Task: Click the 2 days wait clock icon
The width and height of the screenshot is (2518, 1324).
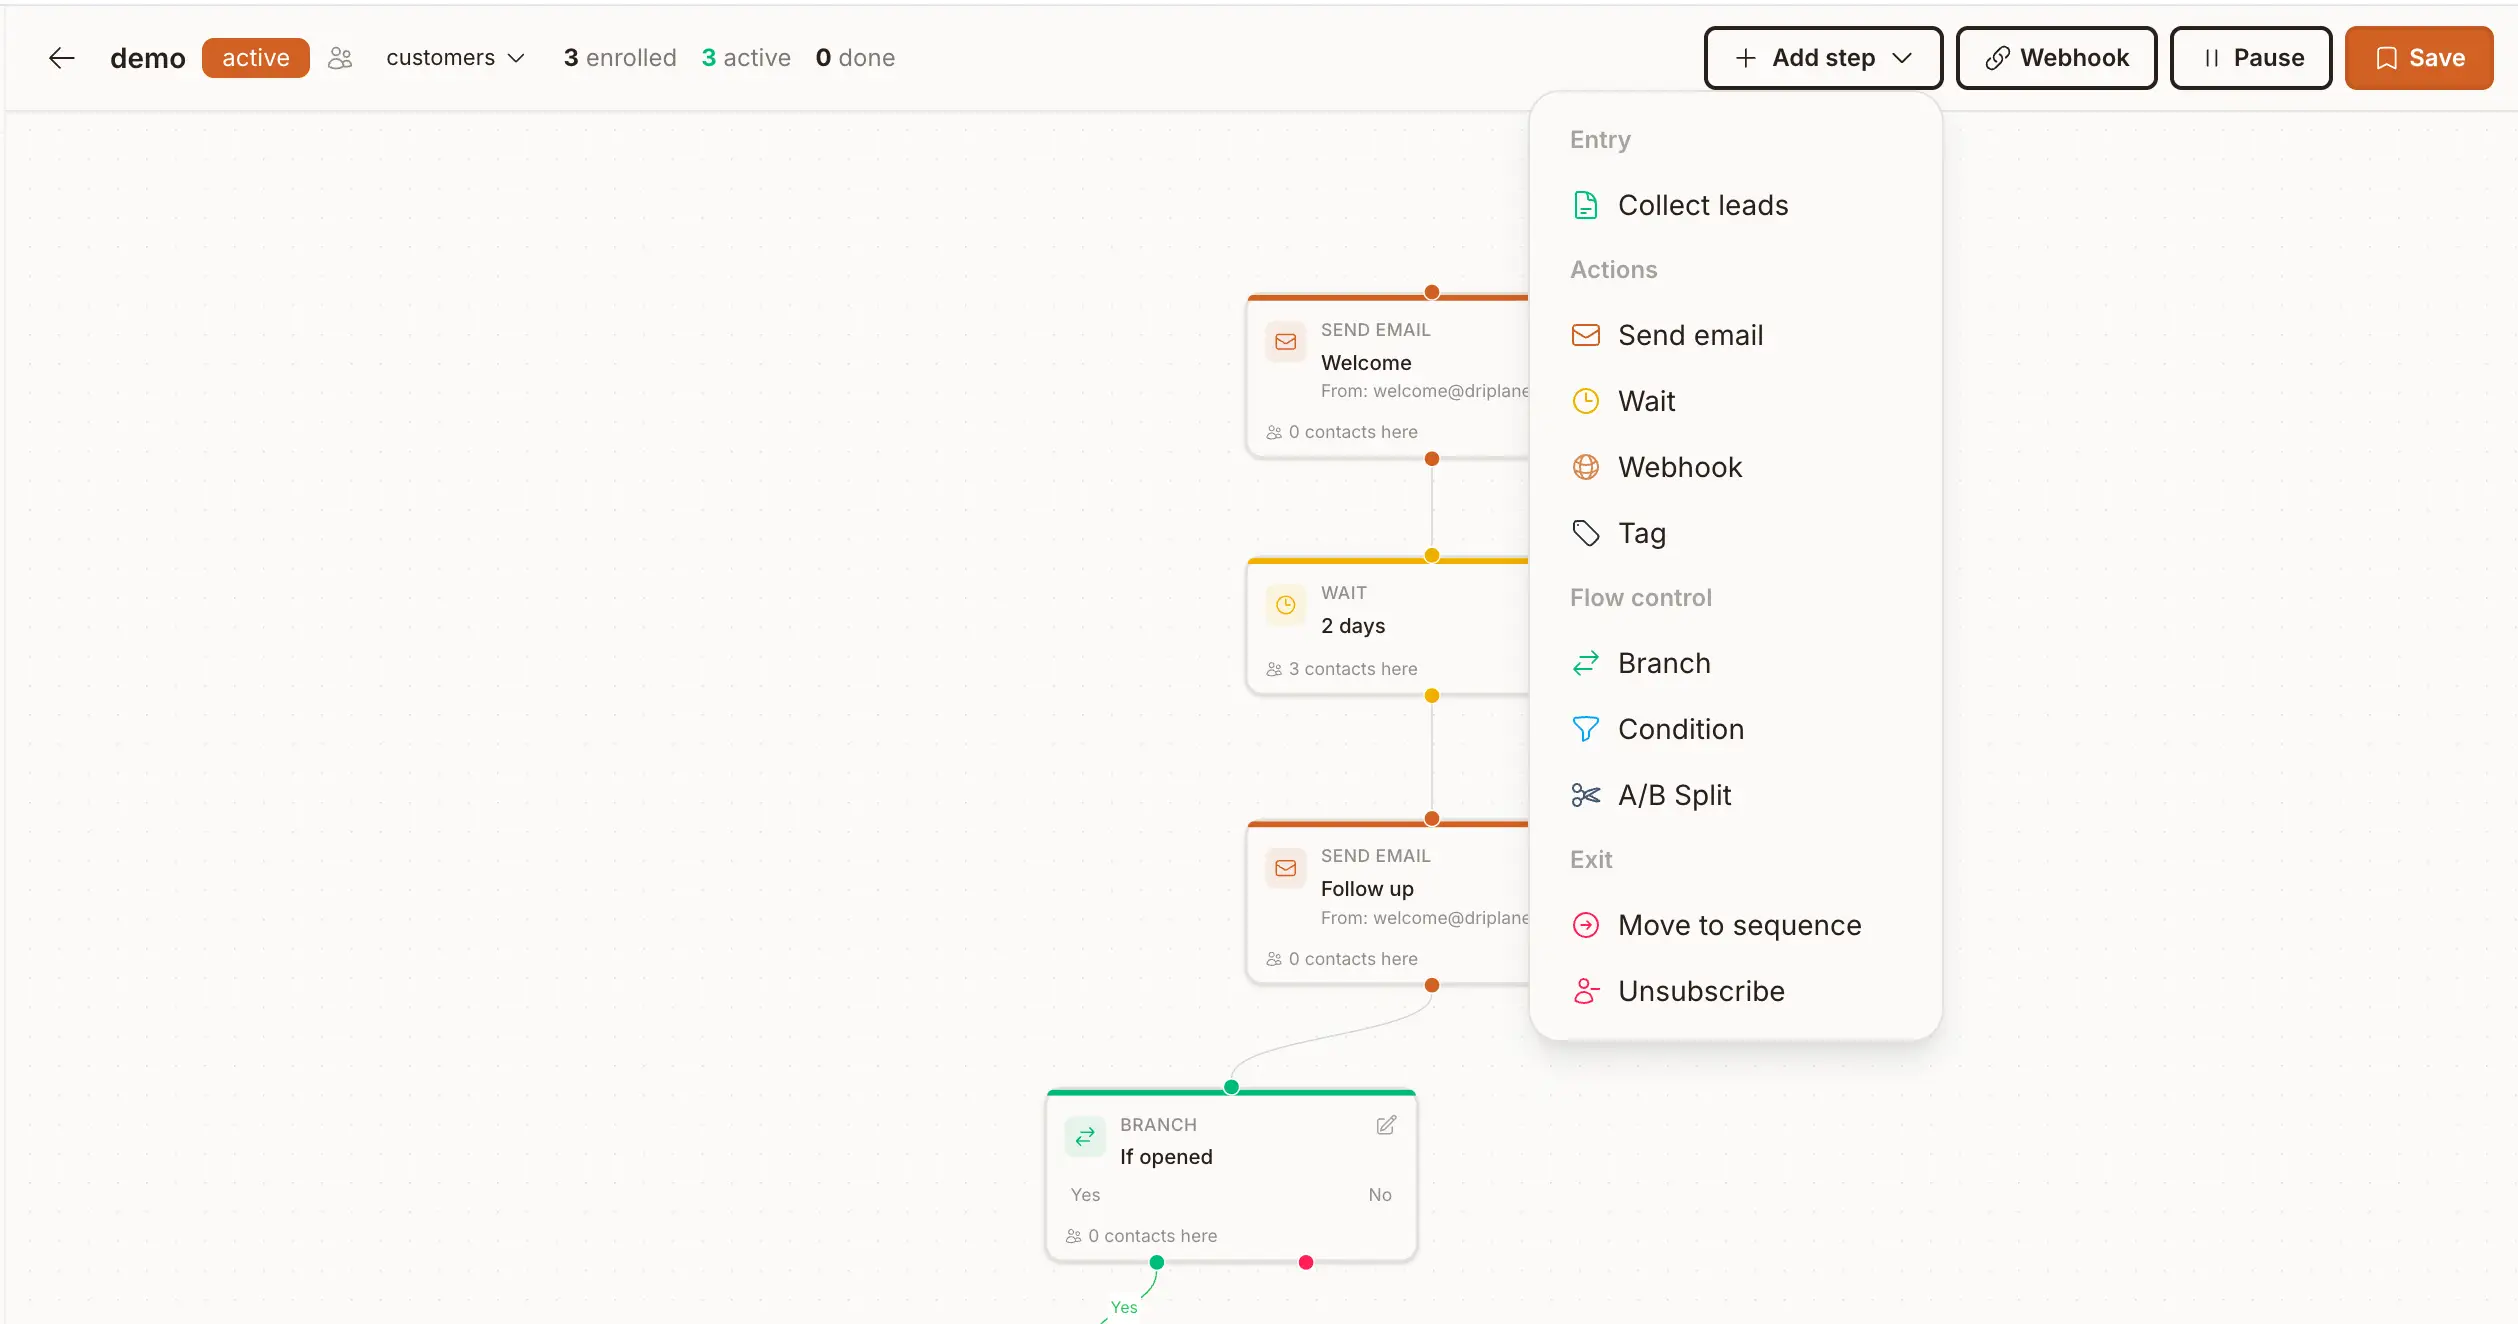Action: coord(1285,605)
